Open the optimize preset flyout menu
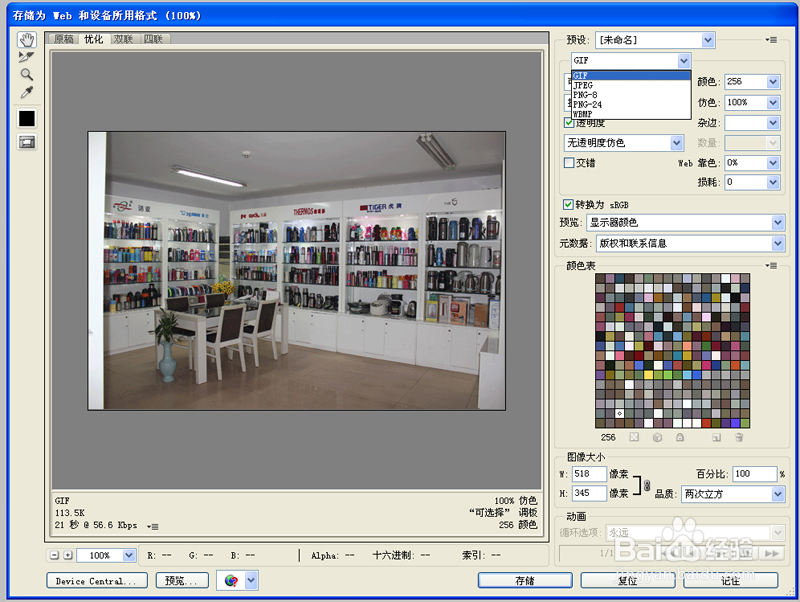The height and width of the screenshot is (602, 800). click(x=771, y=40)
